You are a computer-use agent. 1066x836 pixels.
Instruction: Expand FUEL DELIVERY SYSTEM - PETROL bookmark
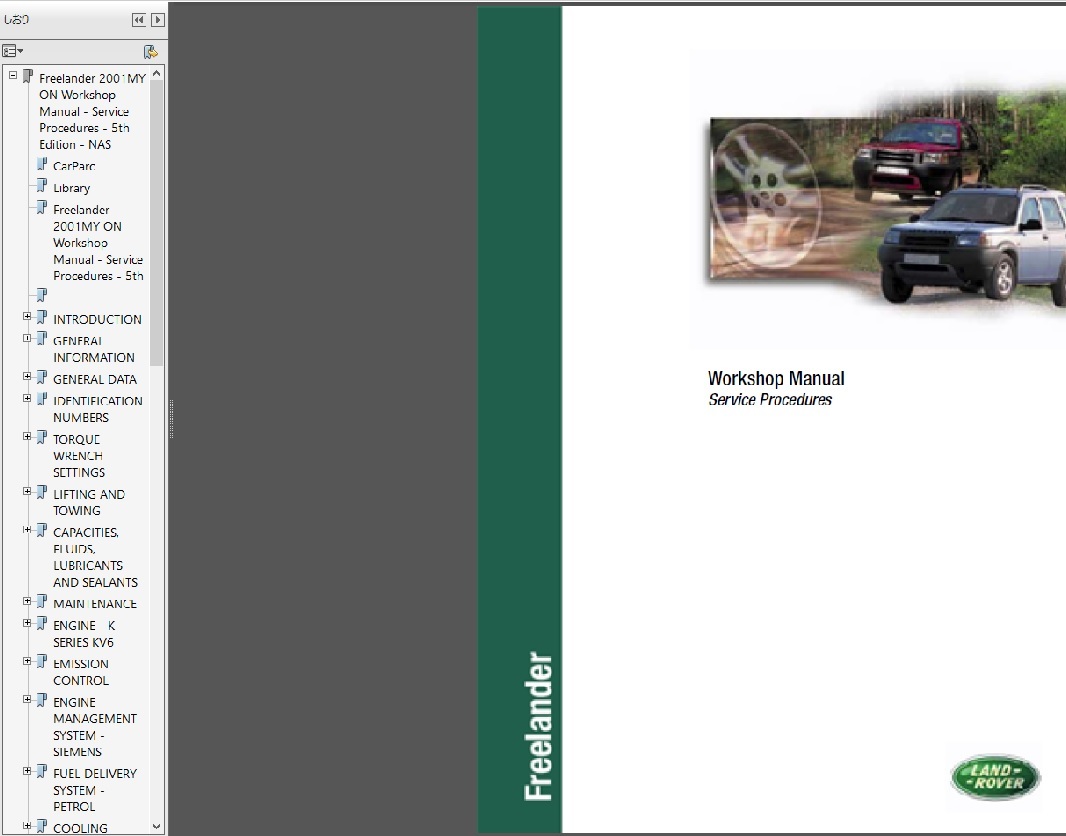(x=27, y=771)
